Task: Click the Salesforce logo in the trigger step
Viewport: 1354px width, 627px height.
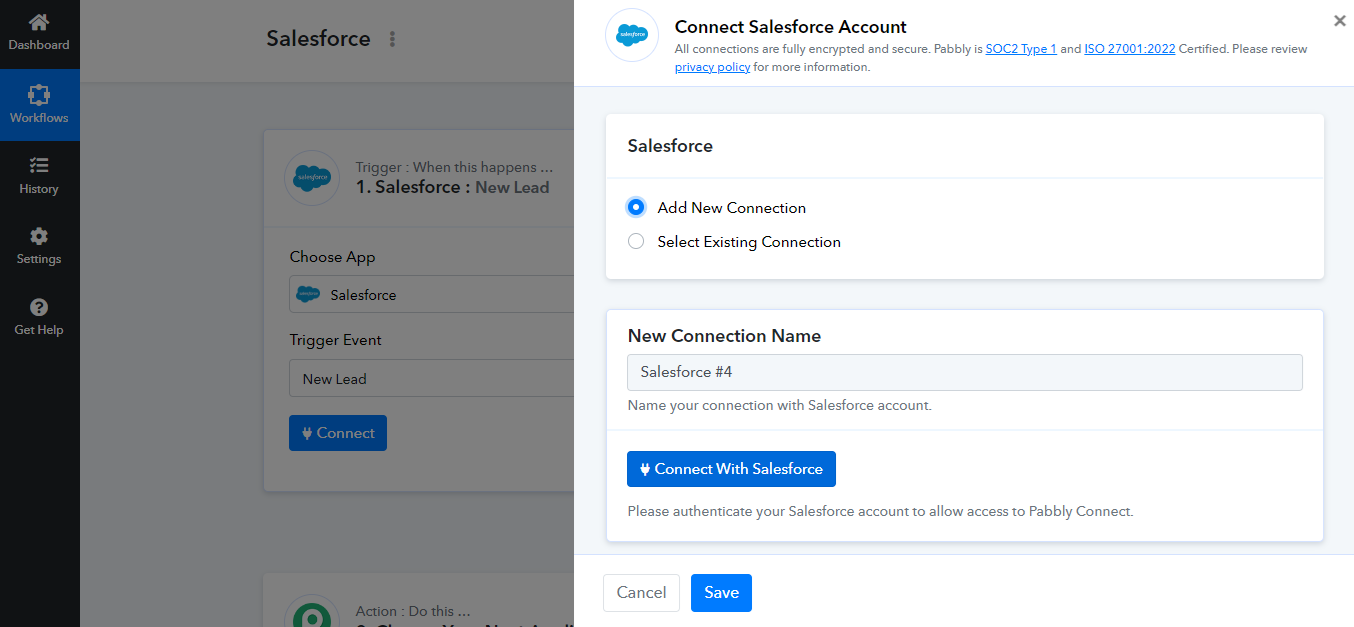Action: [312, 178]
